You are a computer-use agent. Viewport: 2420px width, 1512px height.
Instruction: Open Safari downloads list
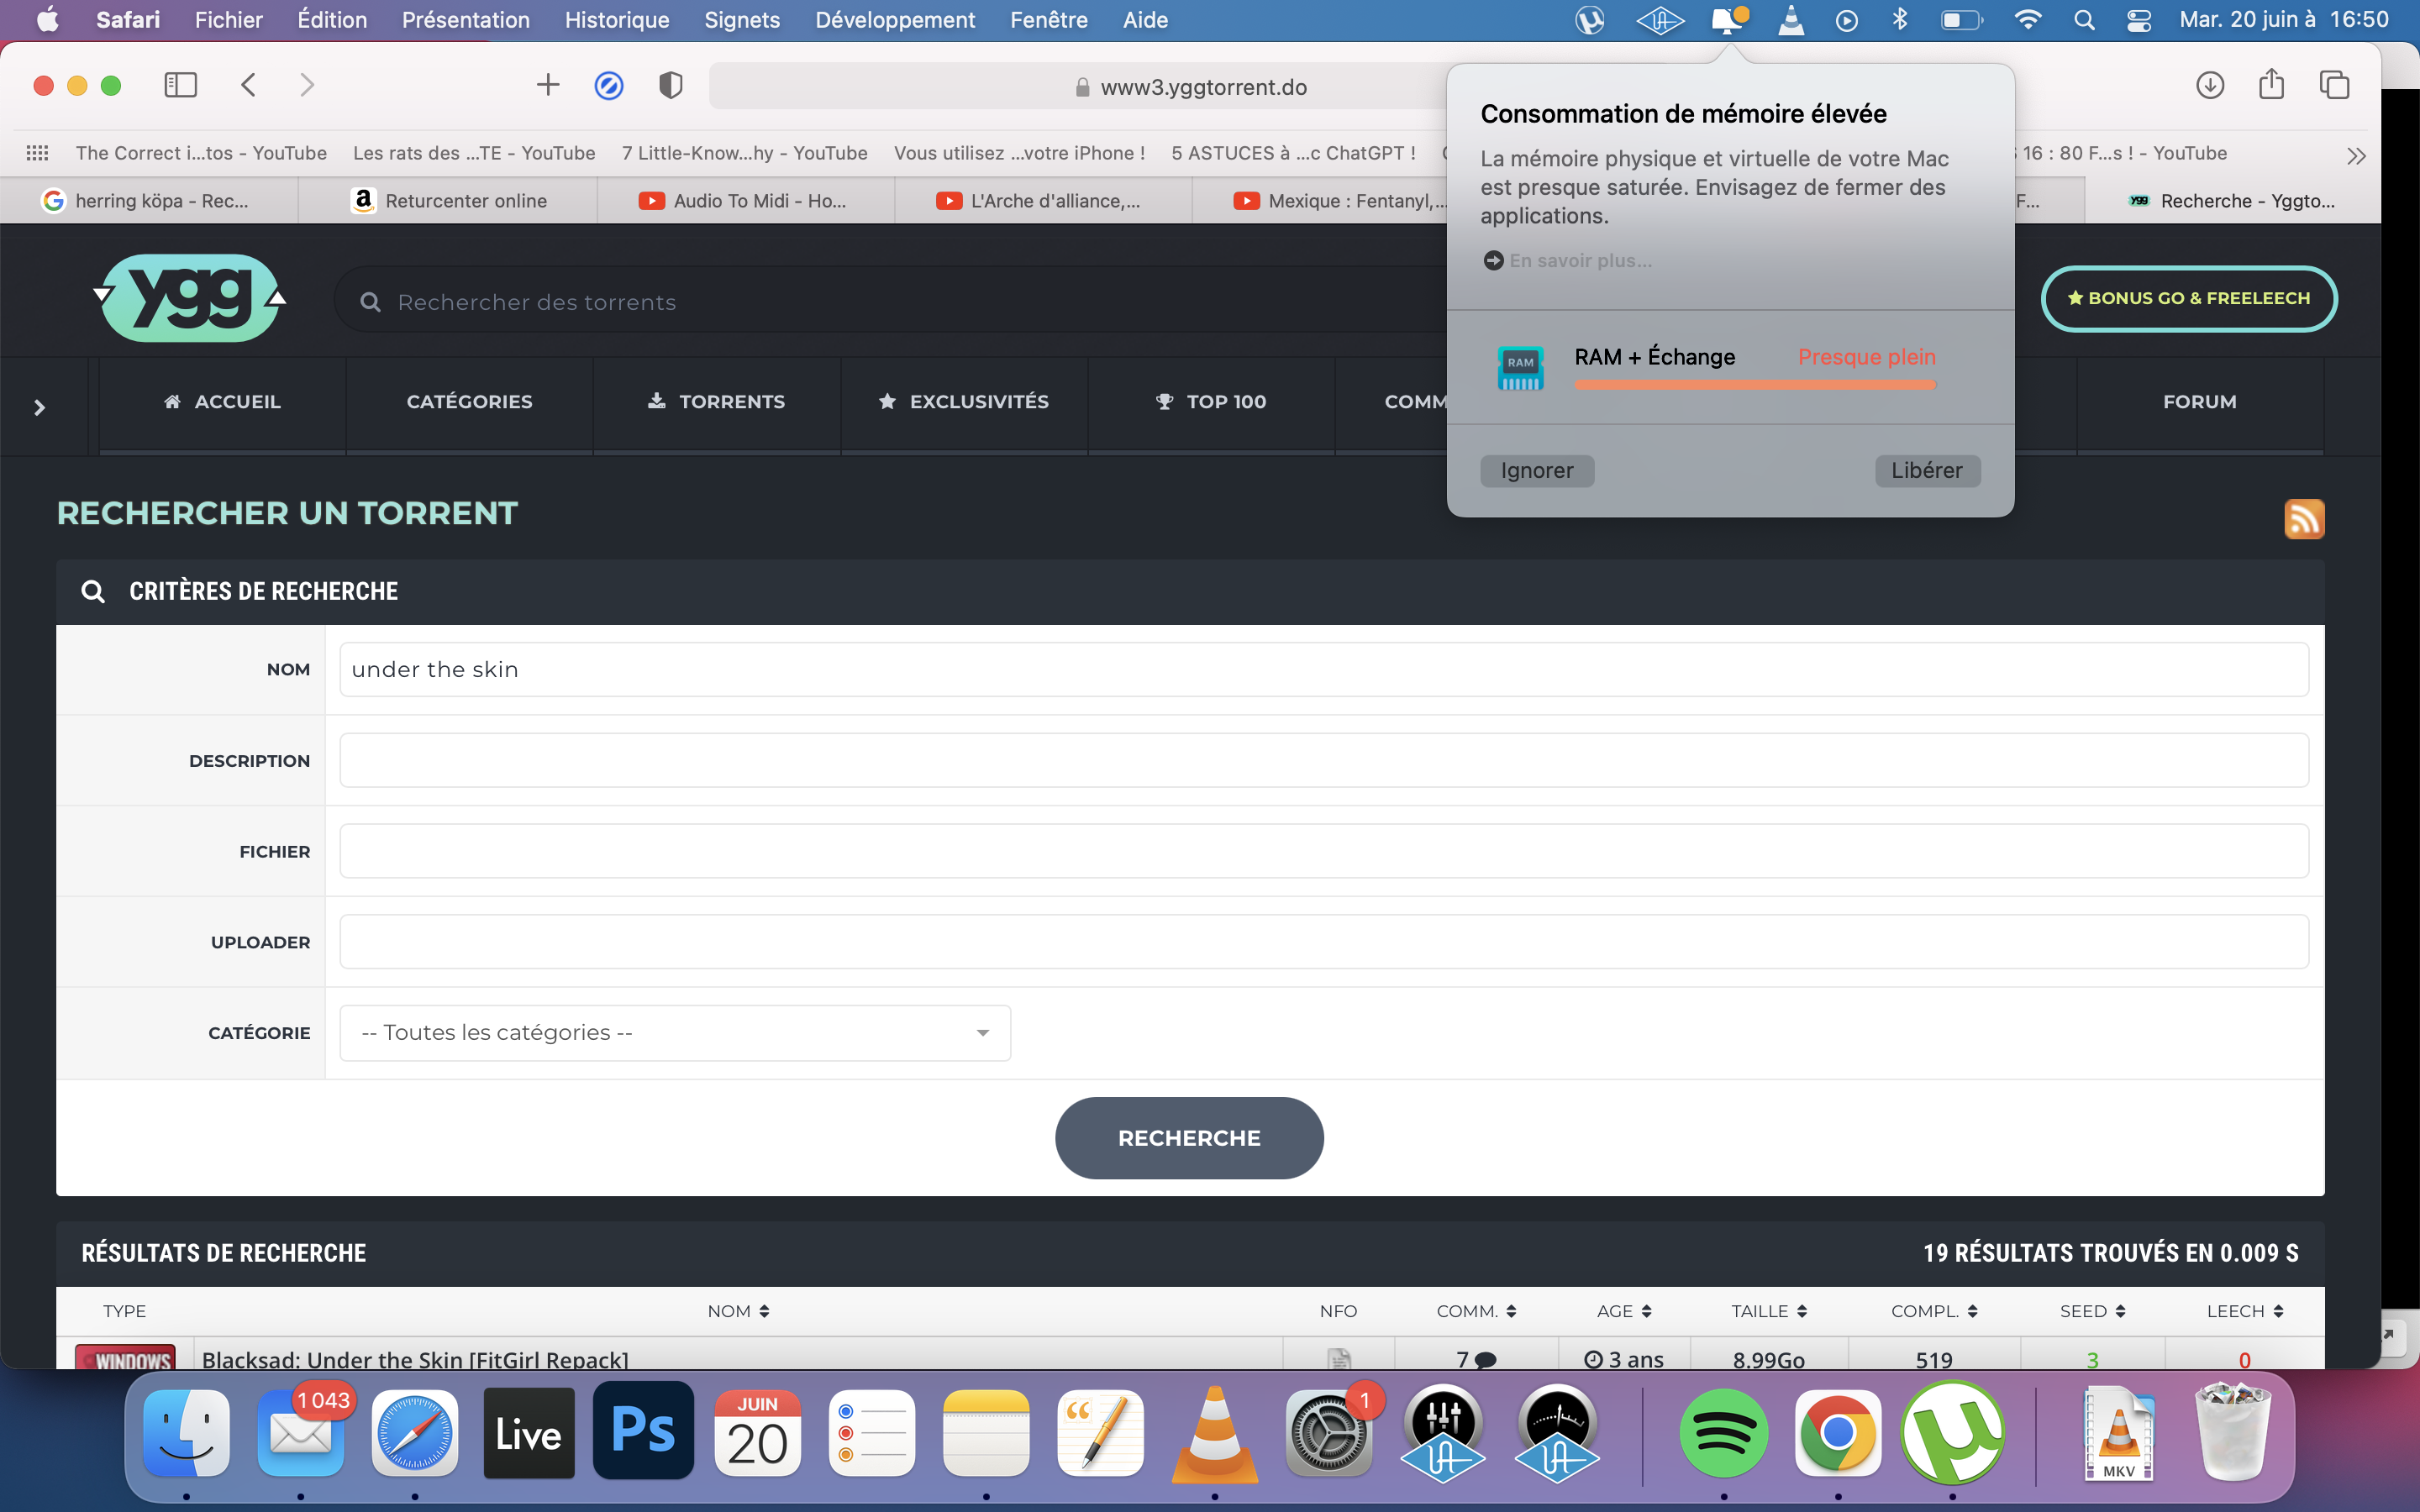[x=2209, y=86]
